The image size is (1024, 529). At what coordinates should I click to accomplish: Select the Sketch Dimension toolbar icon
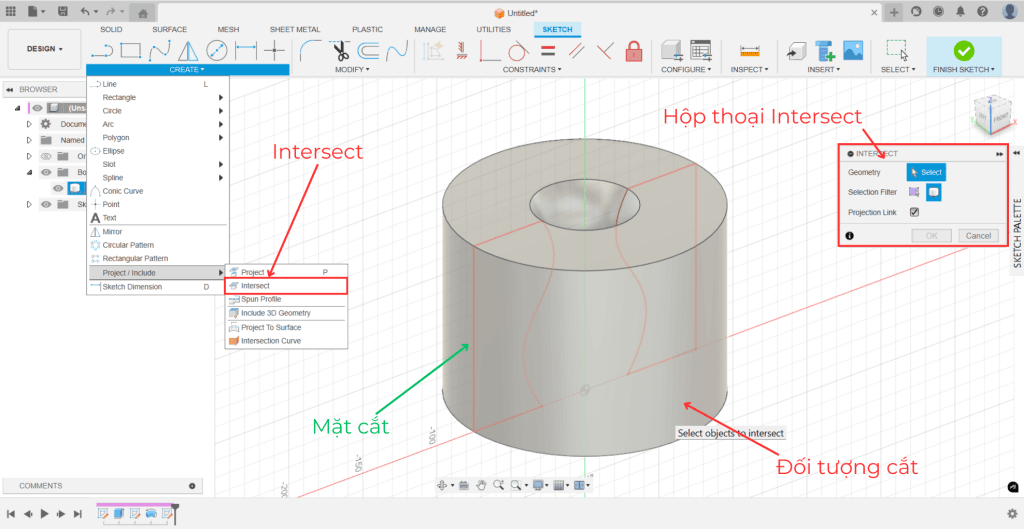(x=245, y=50)
